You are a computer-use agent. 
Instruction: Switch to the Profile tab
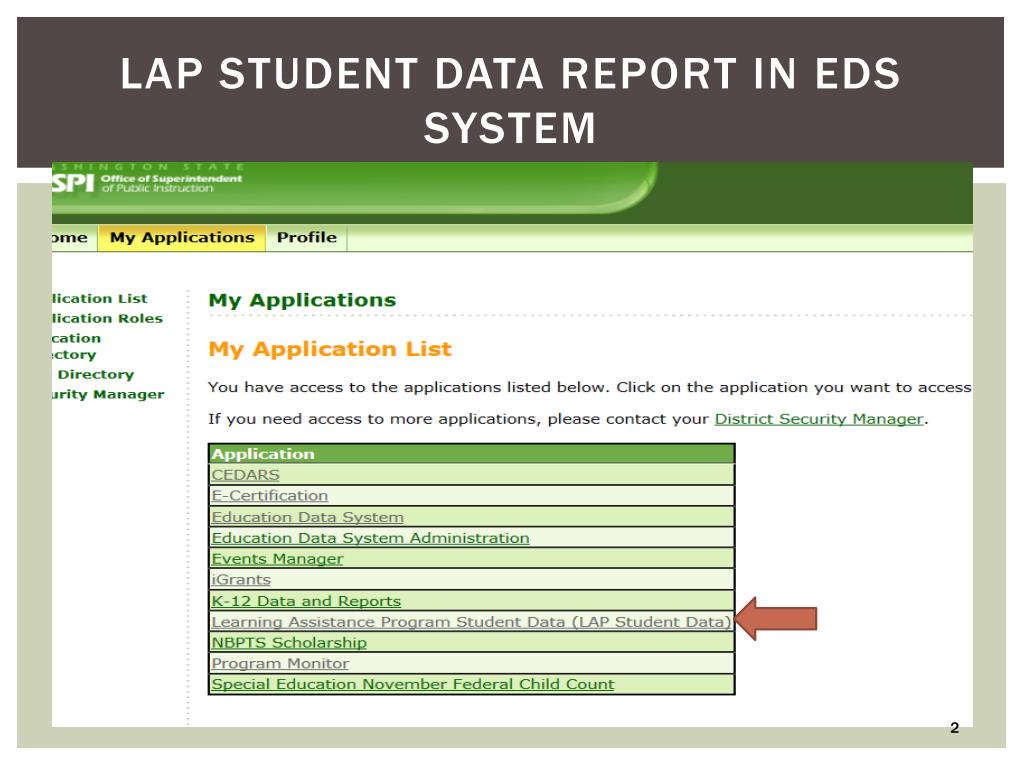[x=306, y=238]
